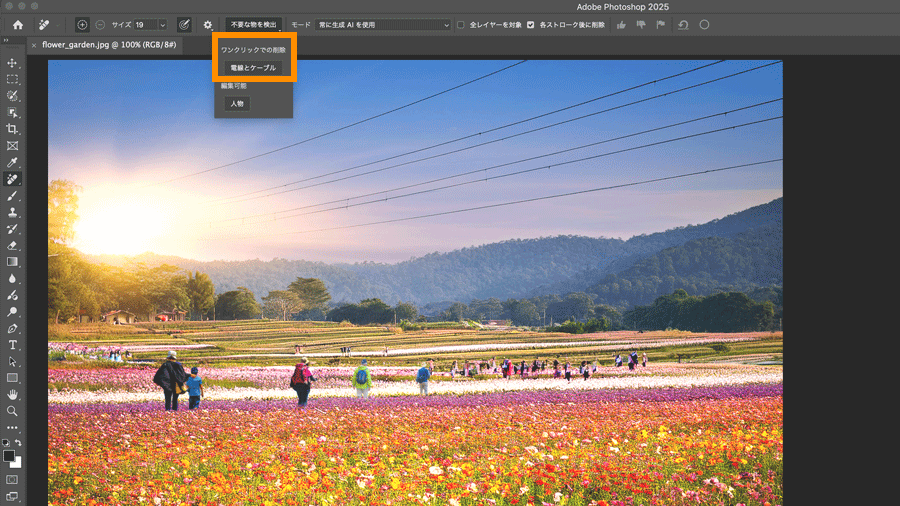
Task: Select the Frame tool
Action: point(12,146)
